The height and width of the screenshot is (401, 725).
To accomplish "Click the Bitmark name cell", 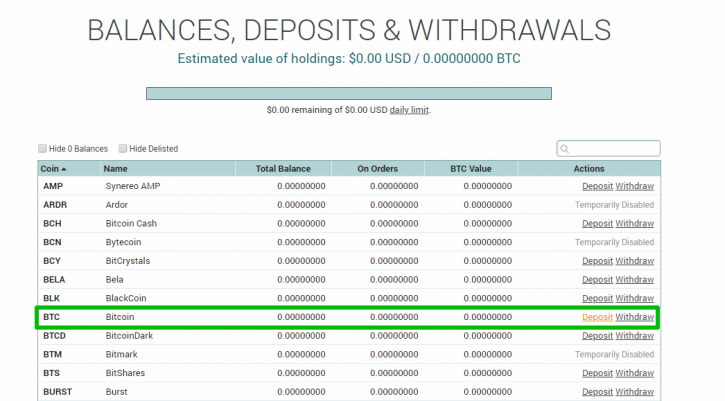I will click(122, 354).
